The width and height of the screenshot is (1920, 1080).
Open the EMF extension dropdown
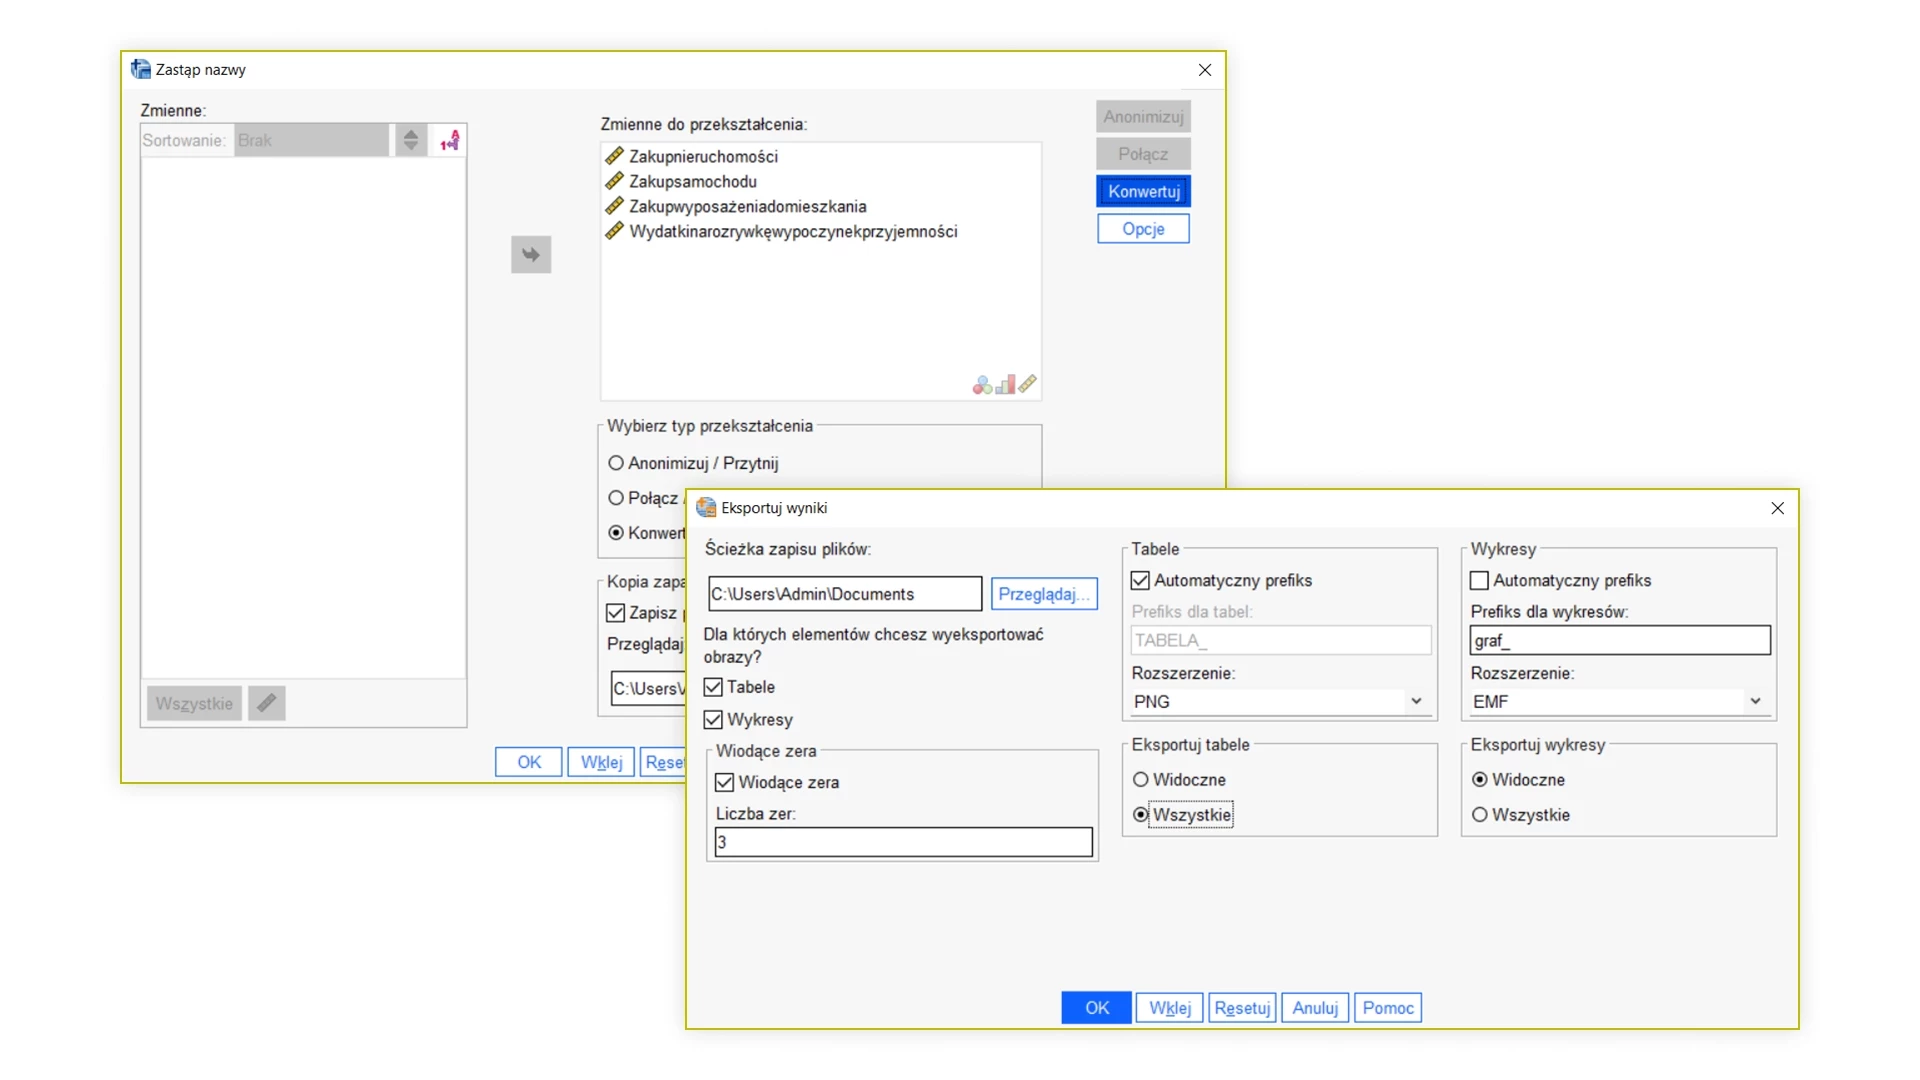click(x=1755, y=702)
